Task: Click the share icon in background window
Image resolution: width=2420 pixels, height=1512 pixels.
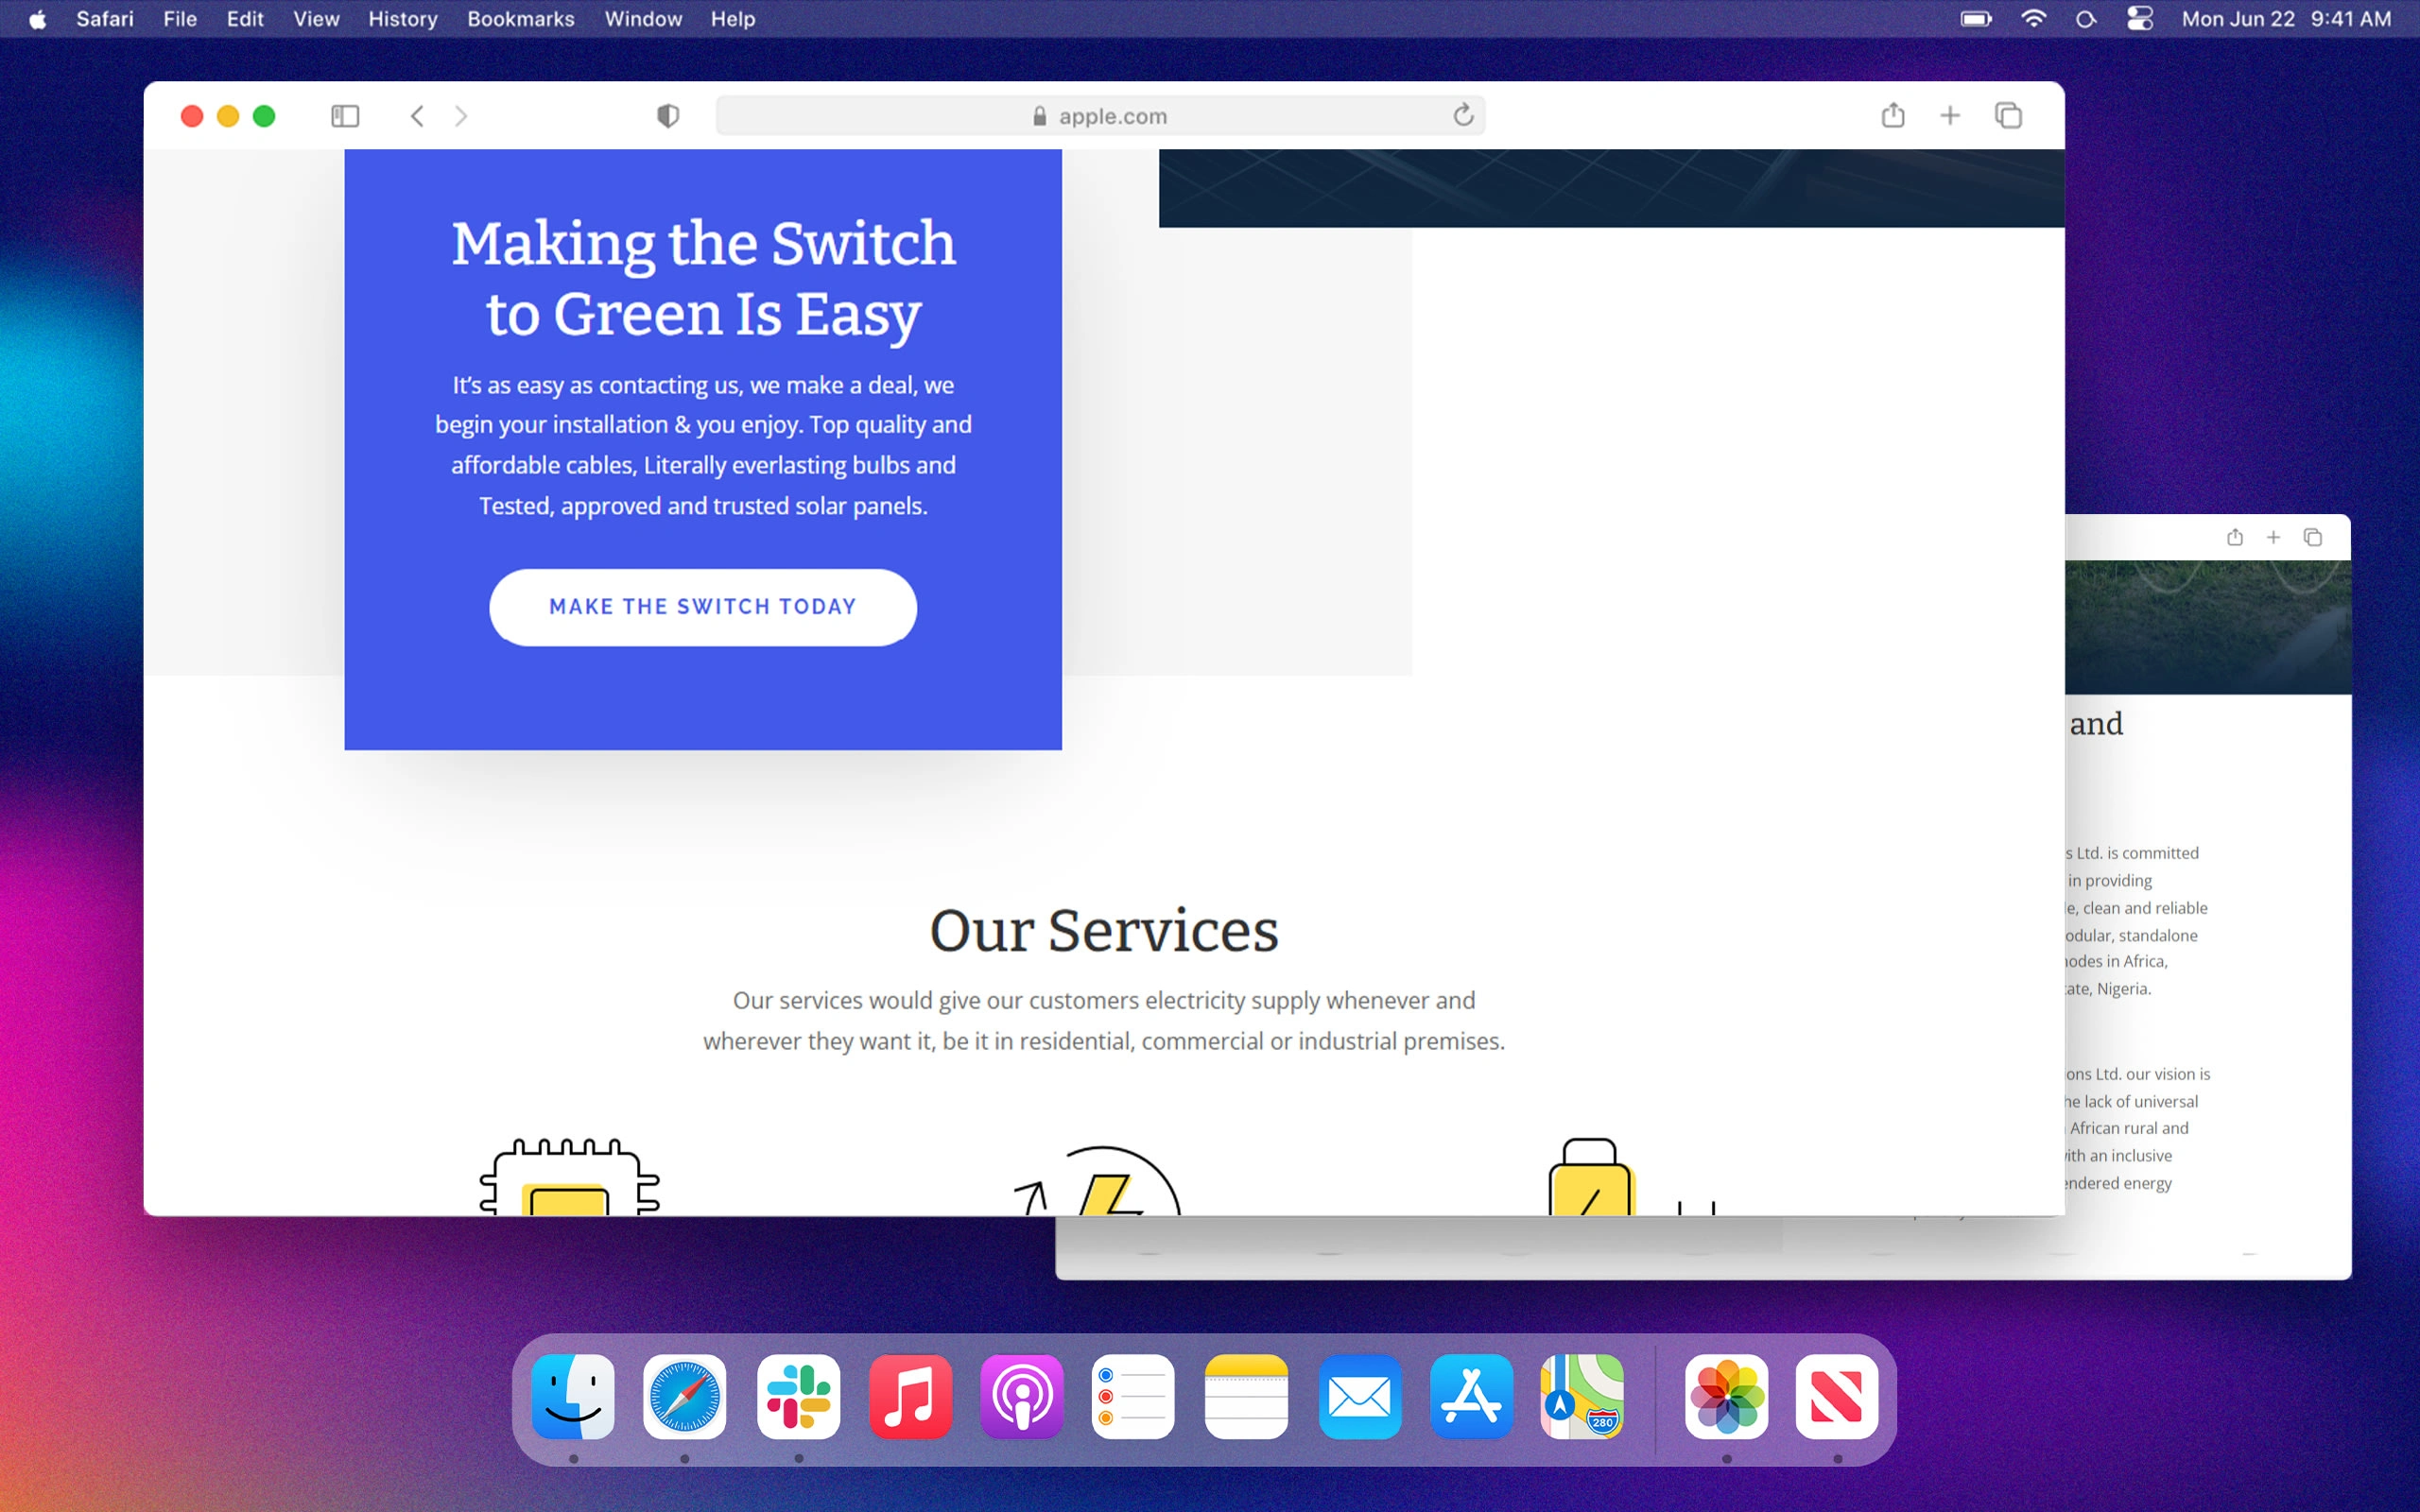Action: 2235,538
